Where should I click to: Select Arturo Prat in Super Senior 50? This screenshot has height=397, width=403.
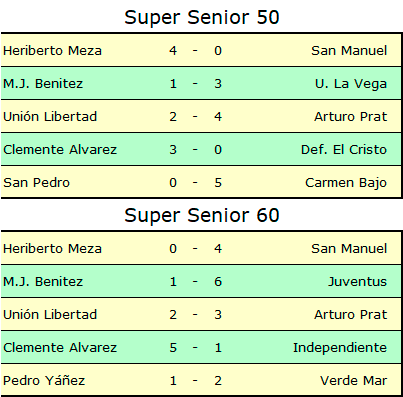351,117
